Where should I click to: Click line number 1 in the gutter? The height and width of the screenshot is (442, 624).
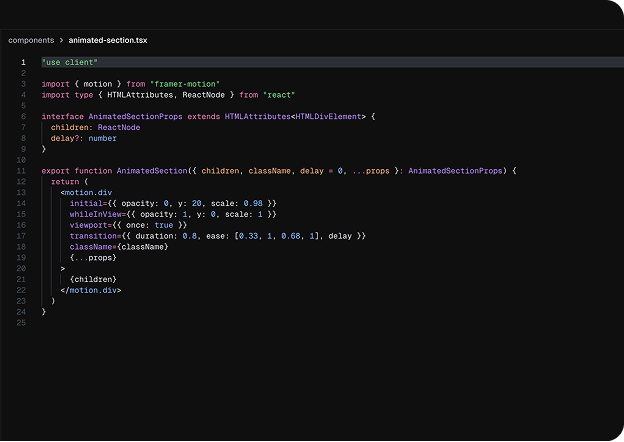[x=23, y=62]
